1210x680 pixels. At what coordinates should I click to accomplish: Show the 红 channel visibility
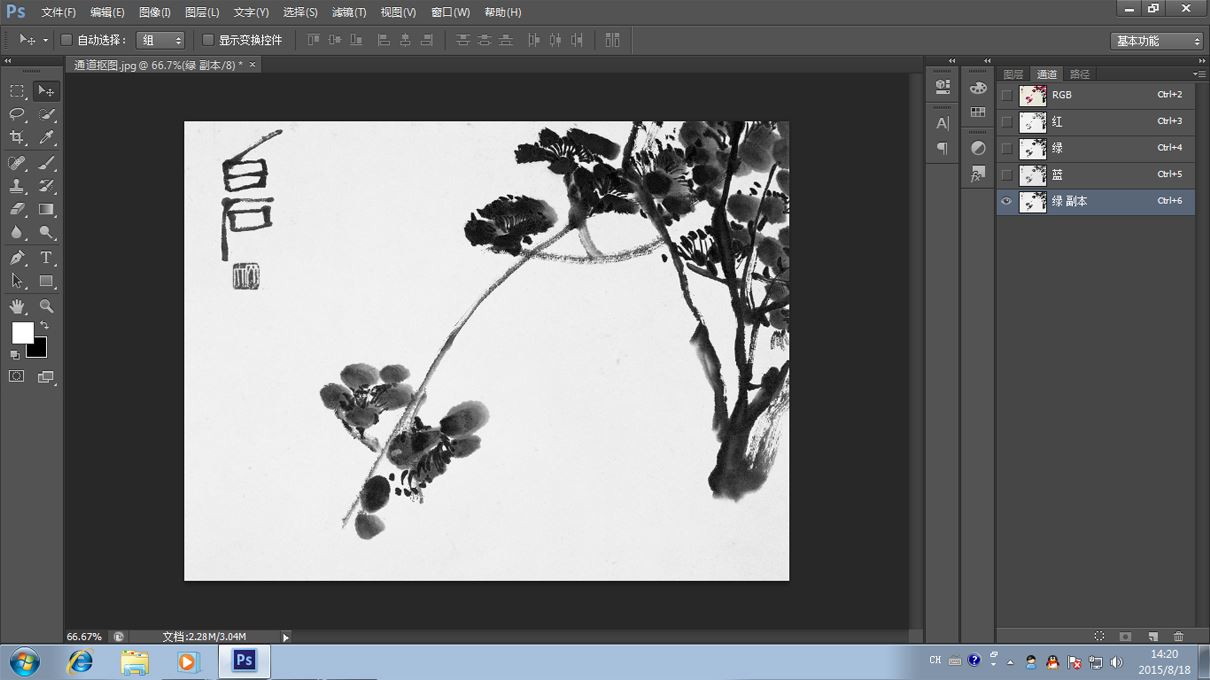(1007, 122)
